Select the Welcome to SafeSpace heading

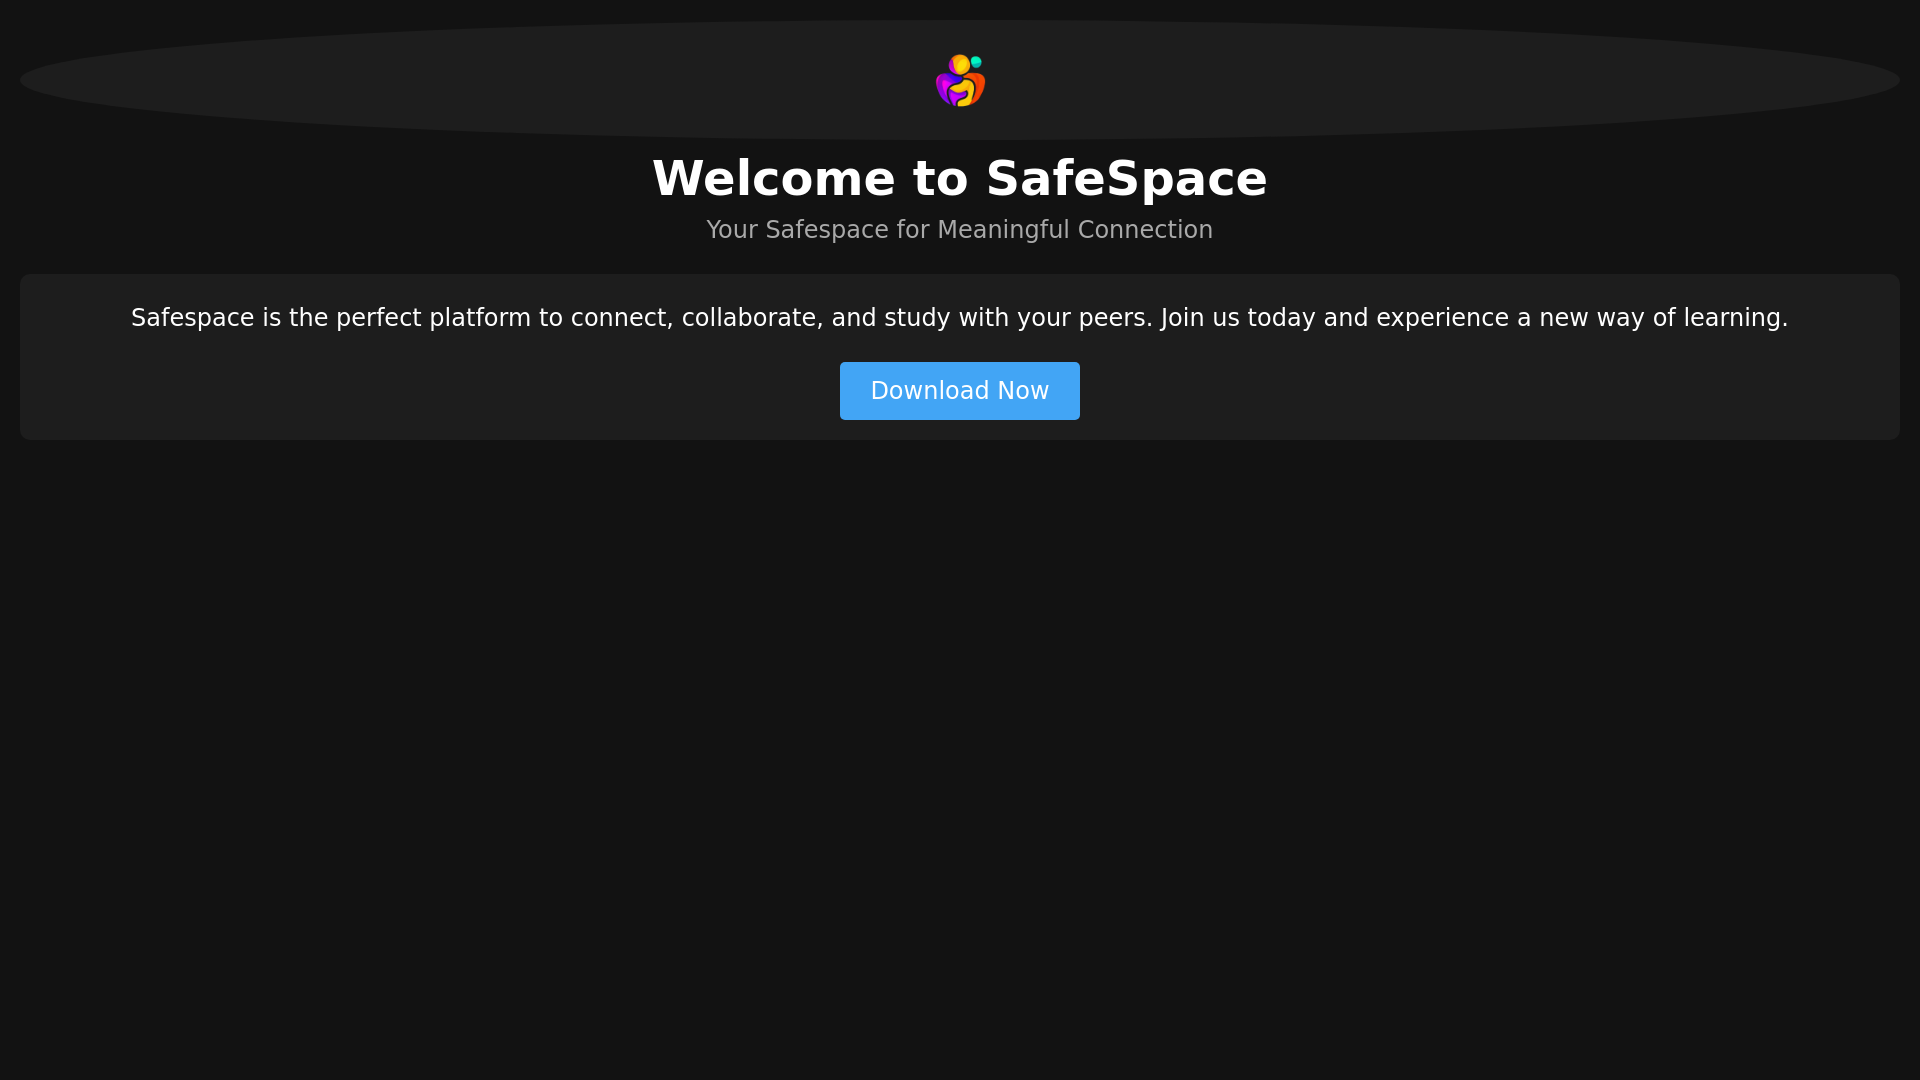pyautogui.click(x=960, y=179)
